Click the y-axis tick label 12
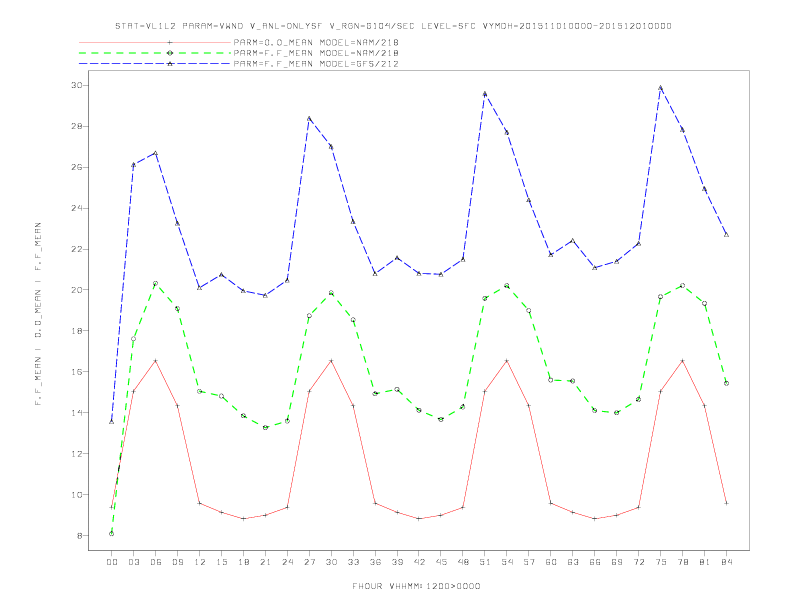Image resolution: width=792 pixels, height=612 pixels. click(x=76, y=453)
